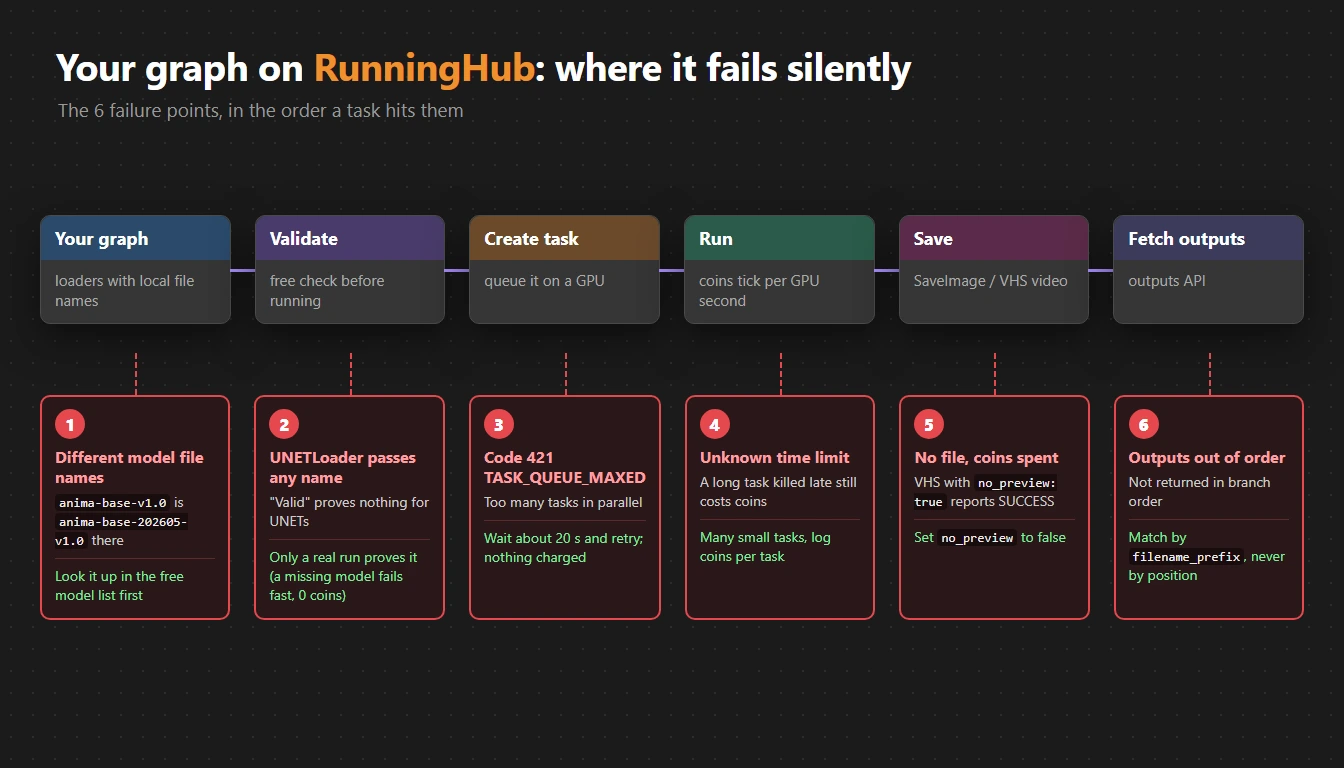The width and height of the screenshot is (1344, 768).
Task: Click ""Valid" proves nothing for UNETs" text
Action: [349, 511]
